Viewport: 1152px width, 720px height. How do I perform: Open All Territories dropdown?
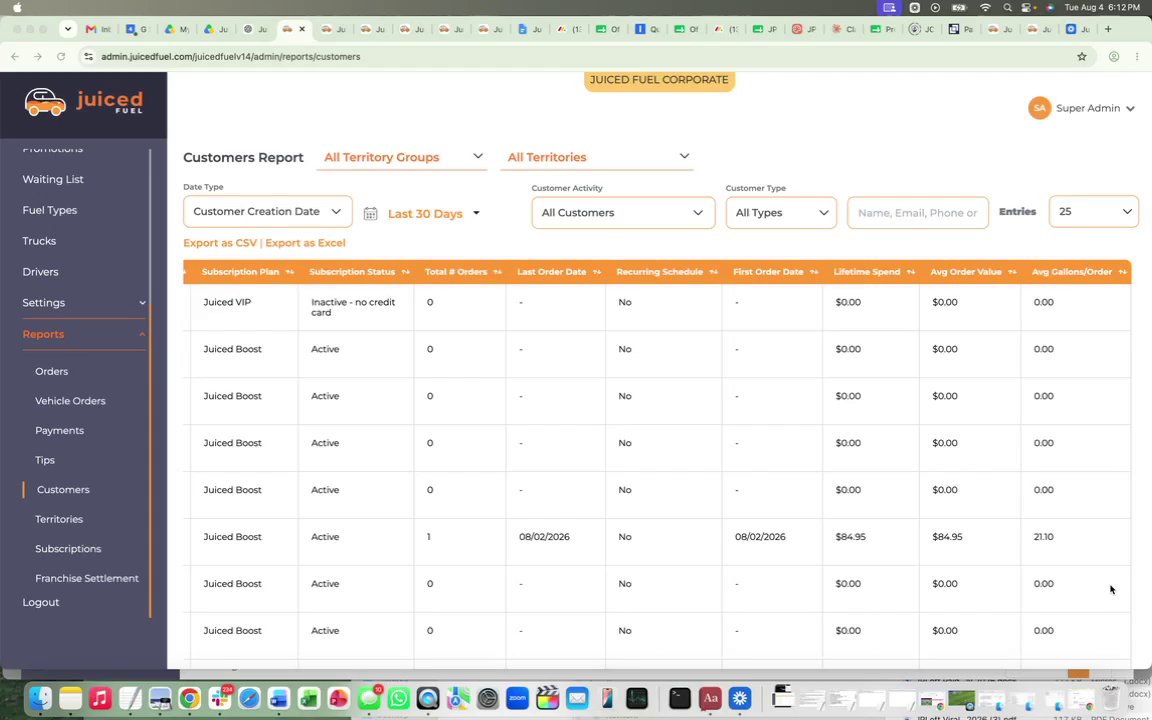coord(597,157)
